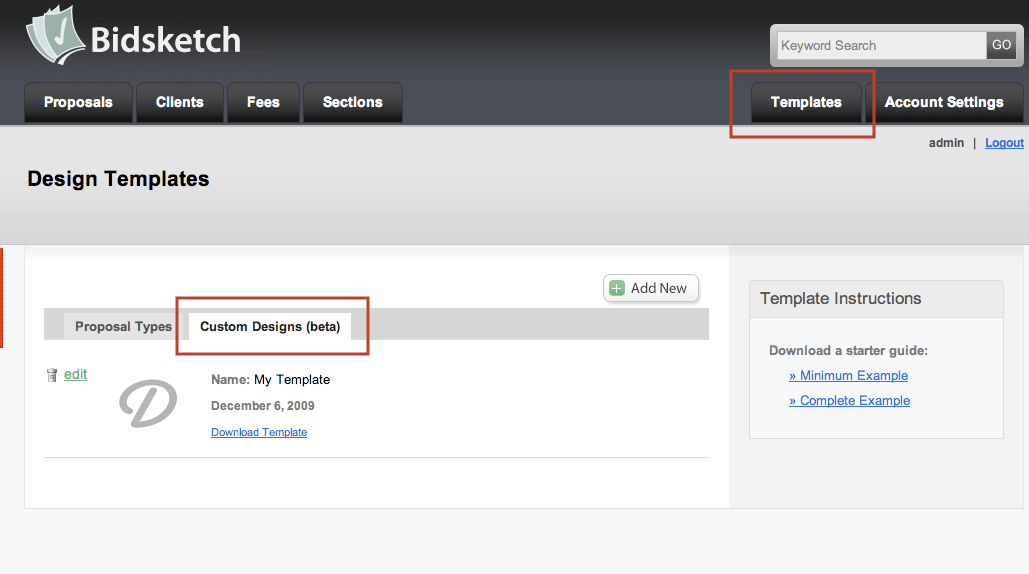
Task: Focus the Keyword Search input field
Action: click(x=881, y=45)
